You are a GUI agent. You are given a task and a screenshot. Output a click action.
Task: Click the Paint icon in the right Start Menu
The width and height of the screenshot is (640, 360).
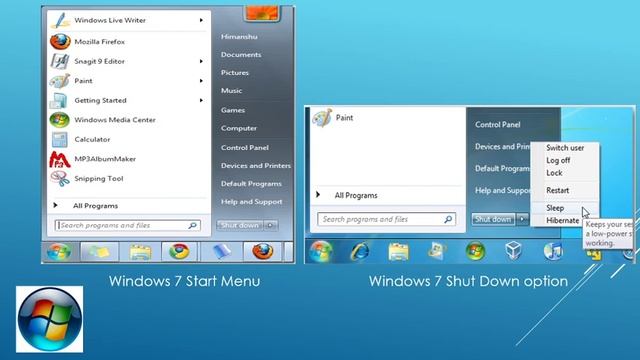click(322, 118)
